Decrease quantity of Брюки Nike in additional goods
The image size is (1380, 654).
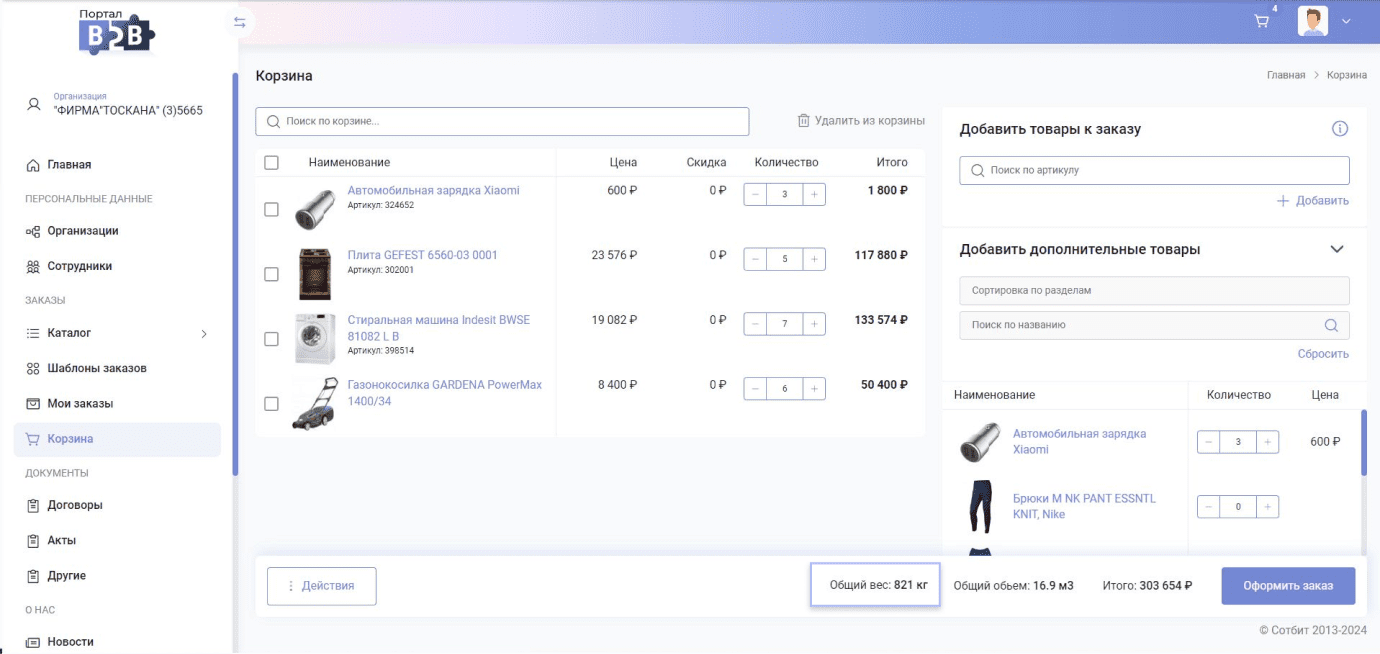(1208, 507)
